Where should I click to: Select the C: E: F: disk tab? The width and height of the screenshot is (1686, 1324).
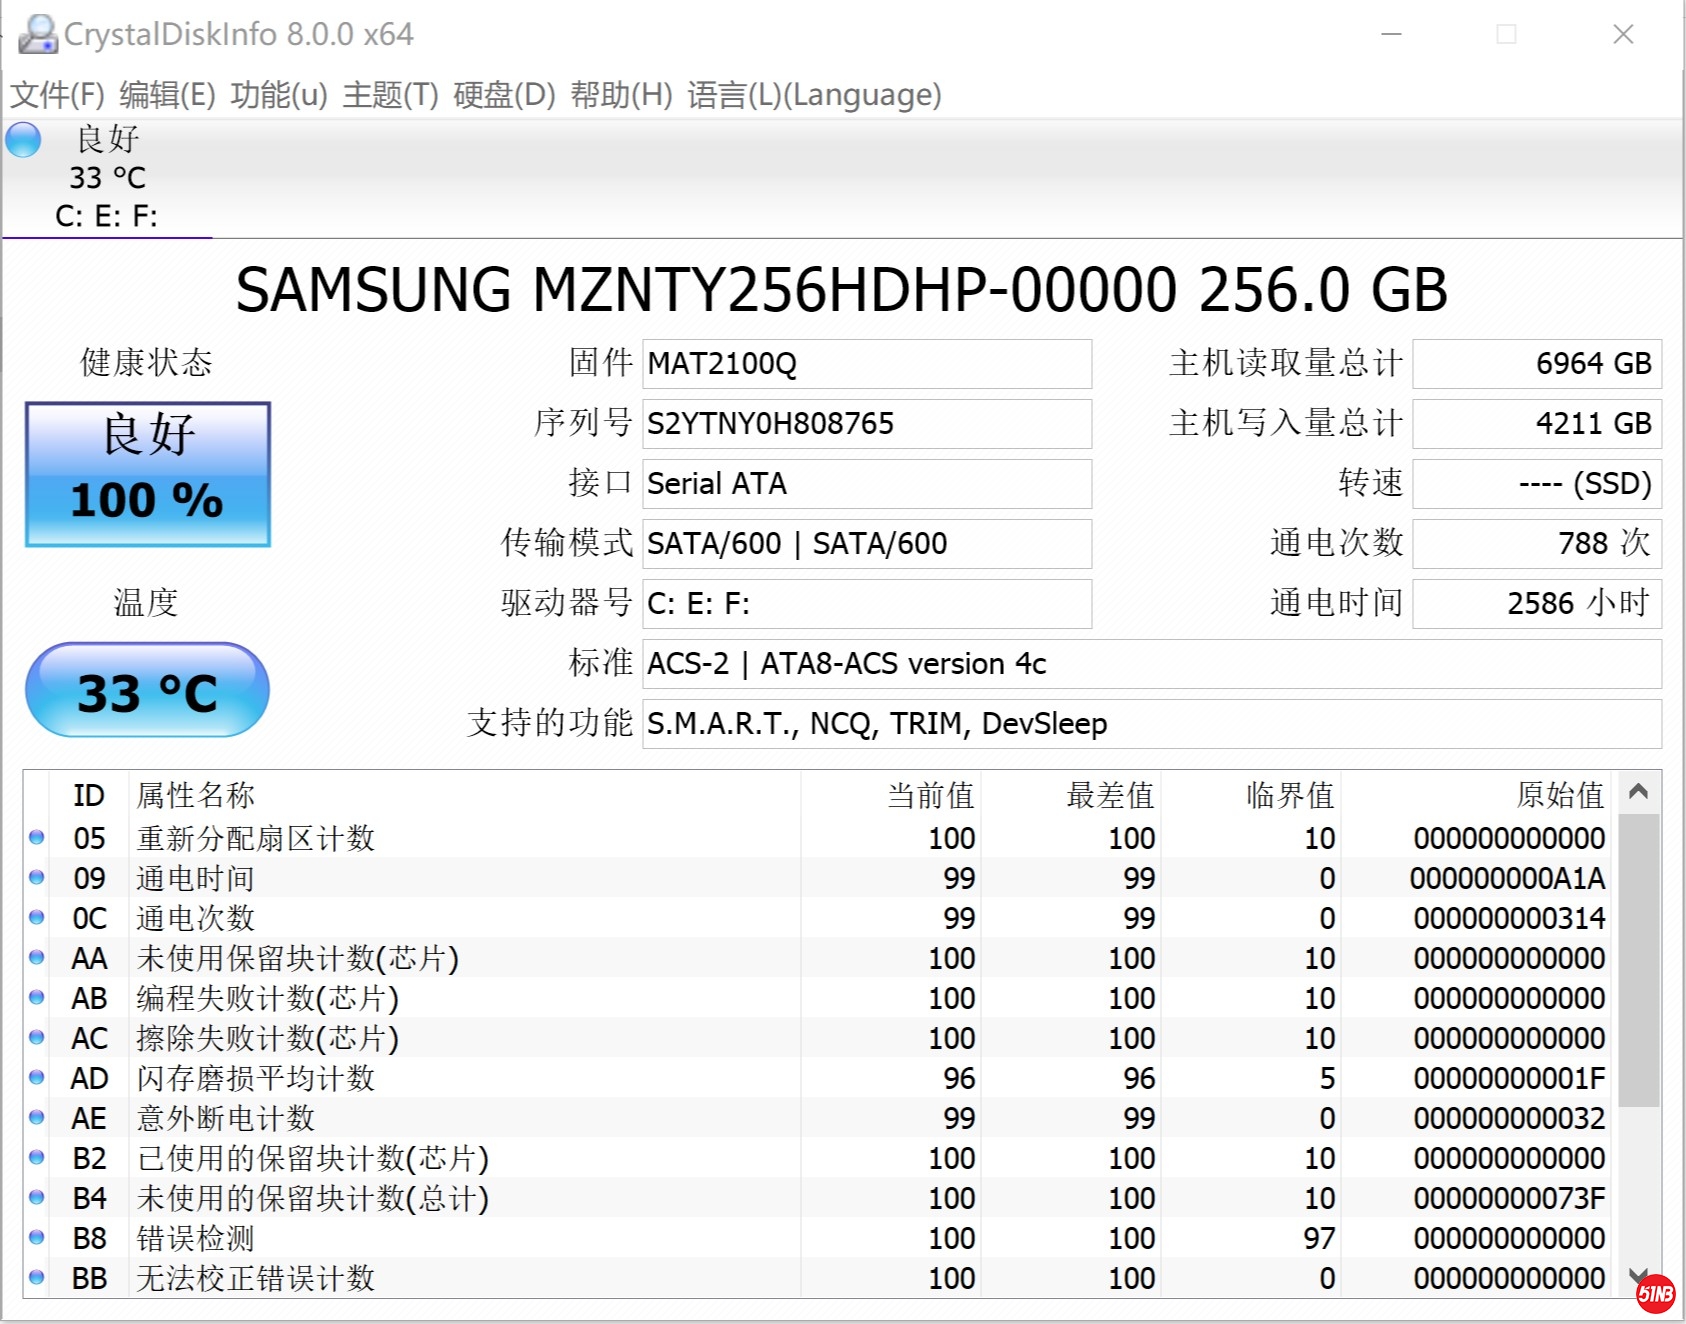pos(106,216)
